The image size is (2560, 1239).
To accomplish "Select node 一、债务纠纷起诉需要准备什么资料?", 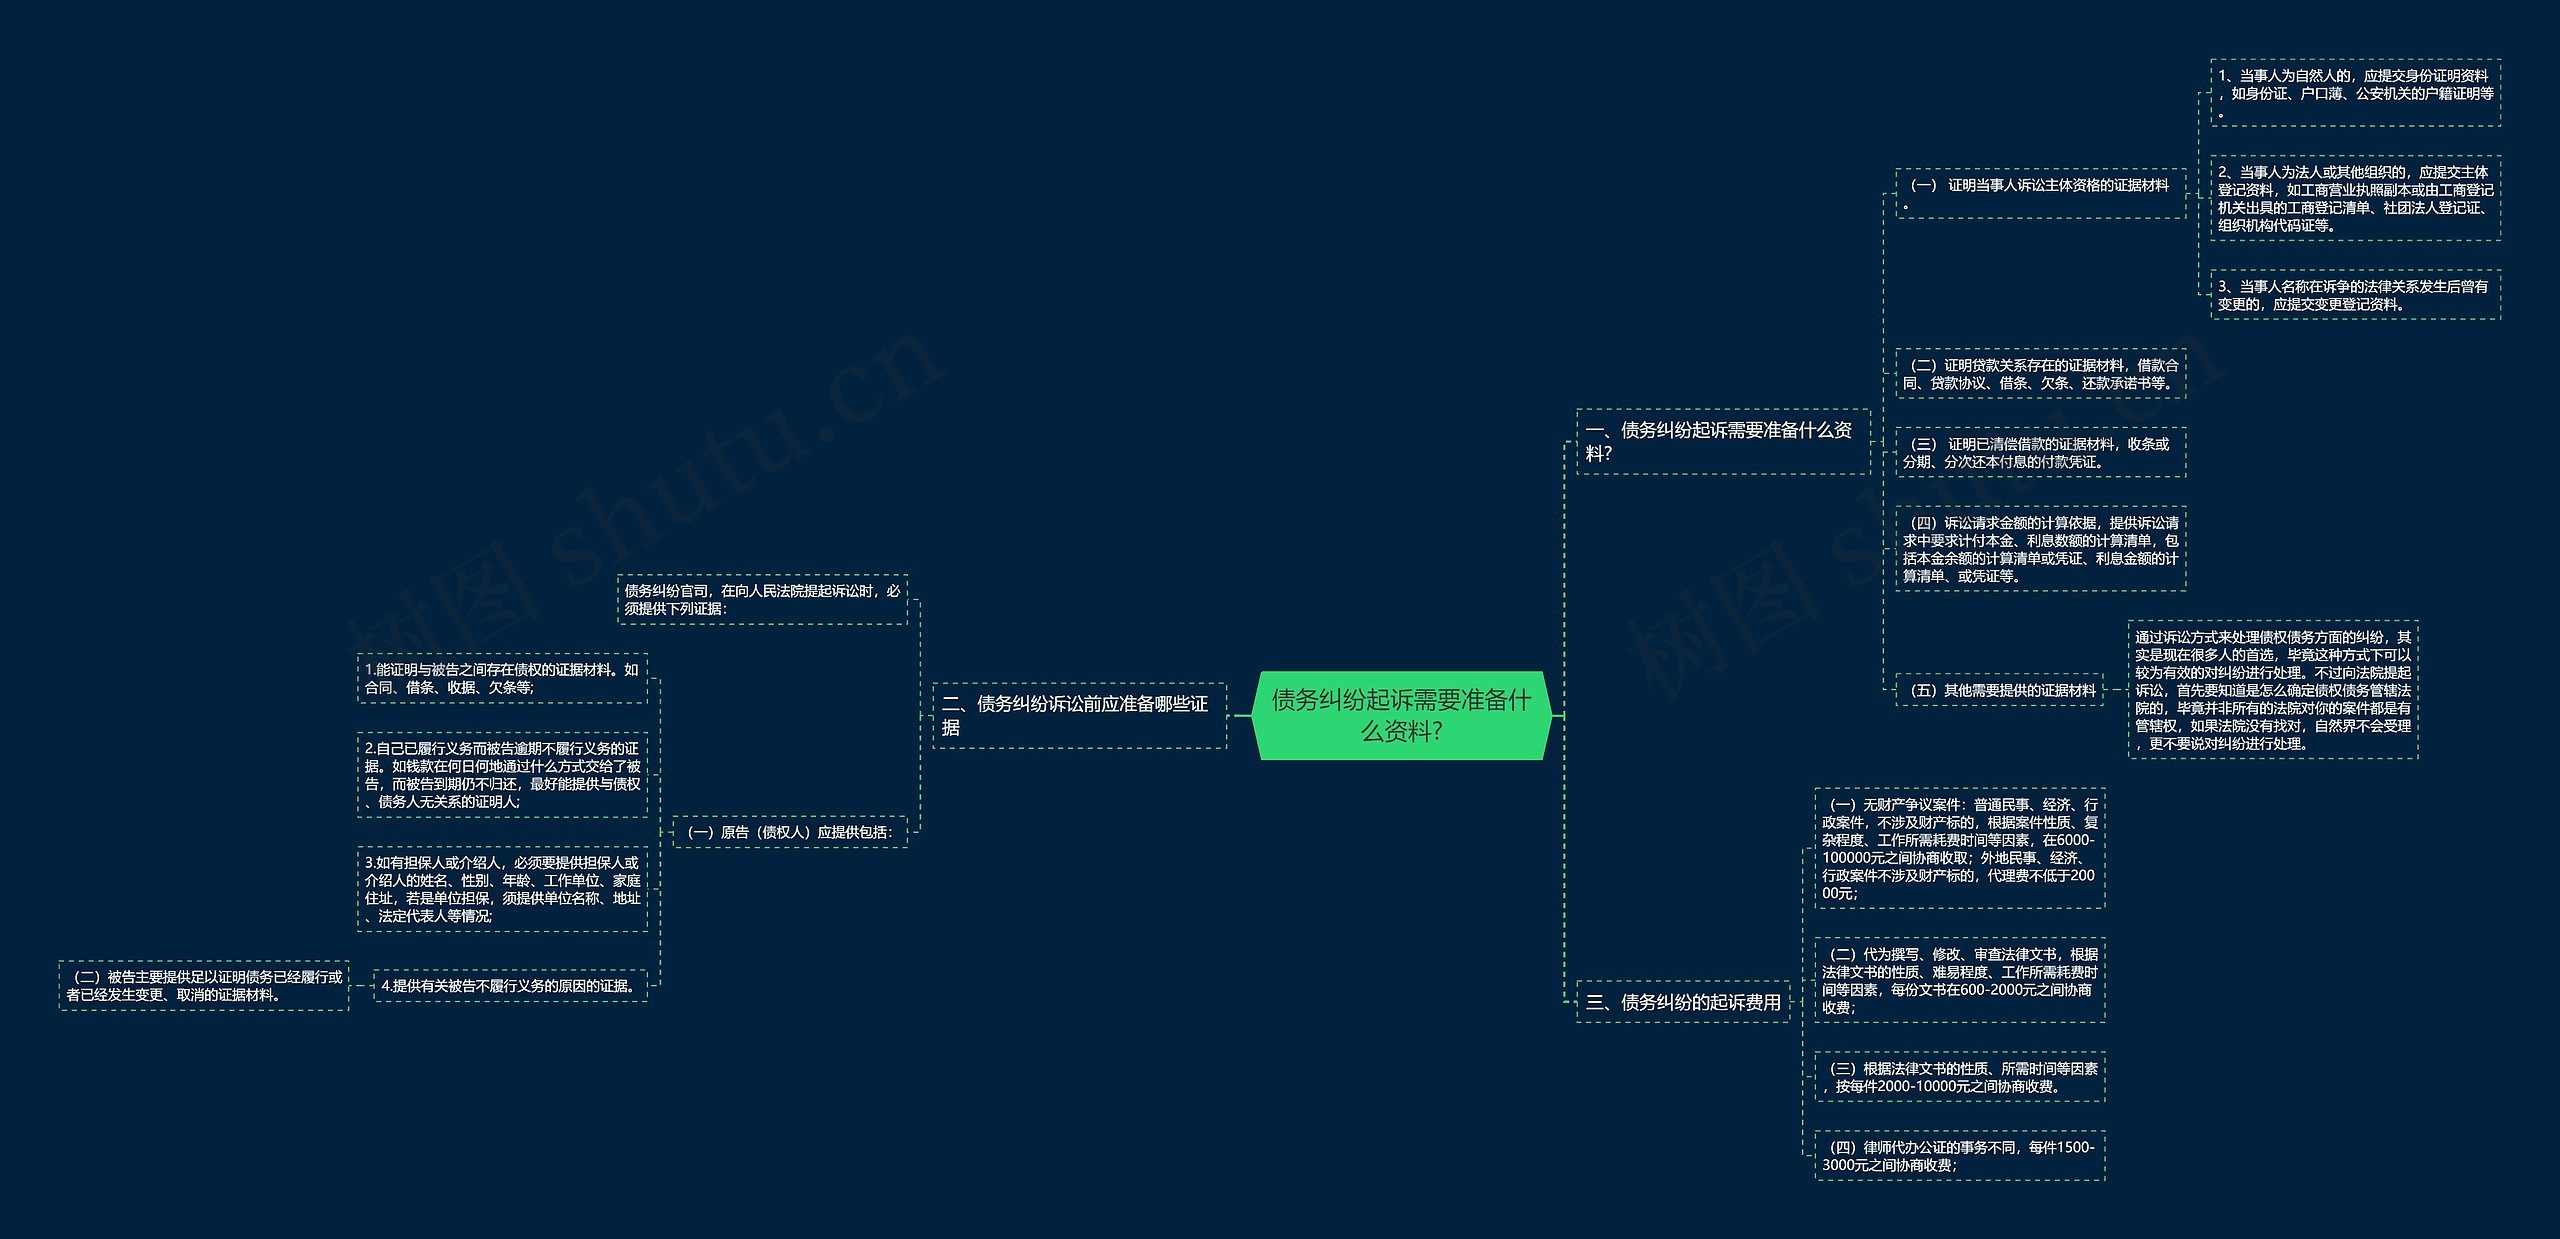I will click(x=1723, y=441).
